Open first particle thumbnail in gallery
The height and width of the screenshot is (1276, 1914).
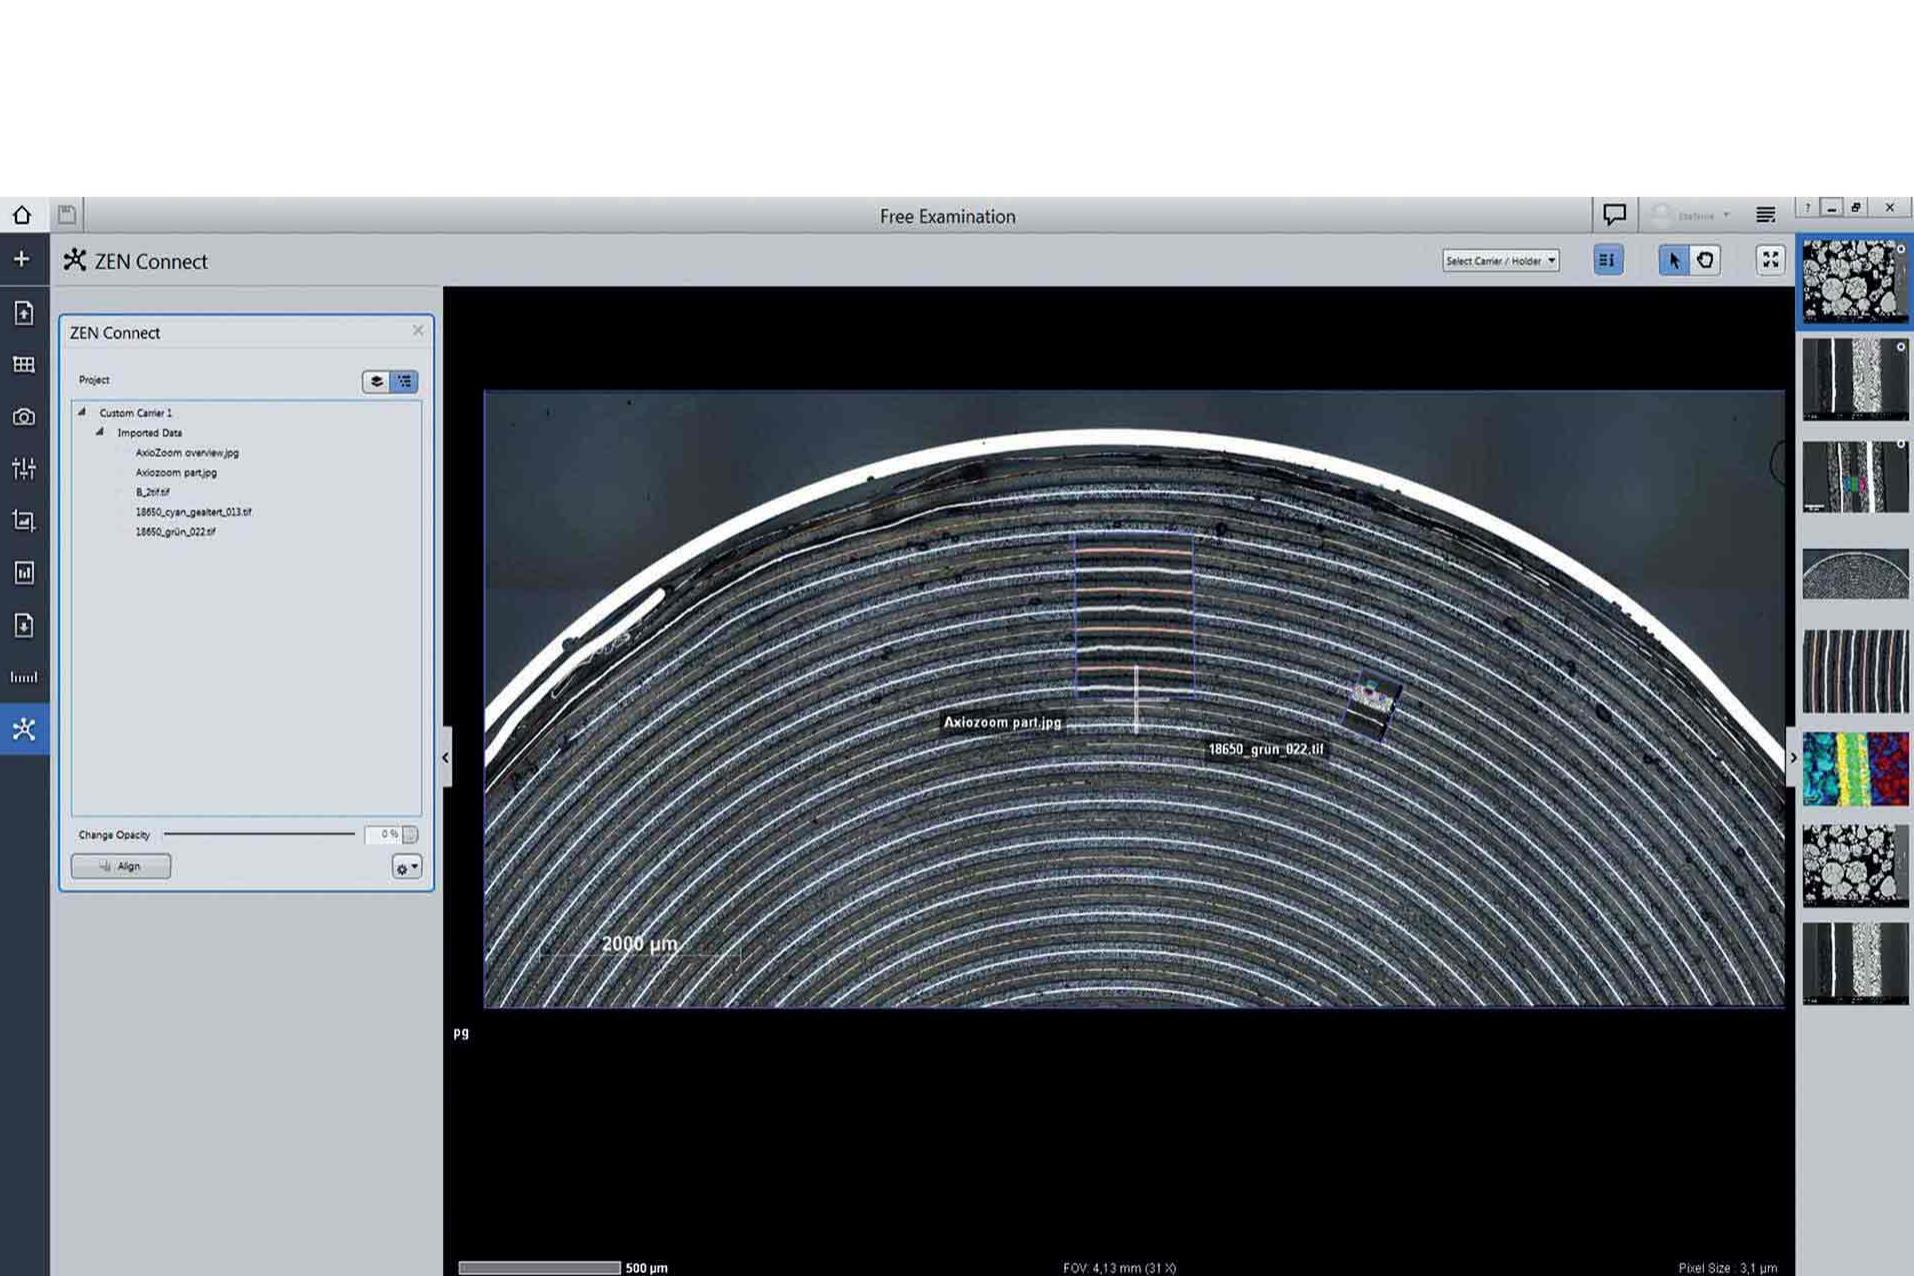coord(1855,280)
